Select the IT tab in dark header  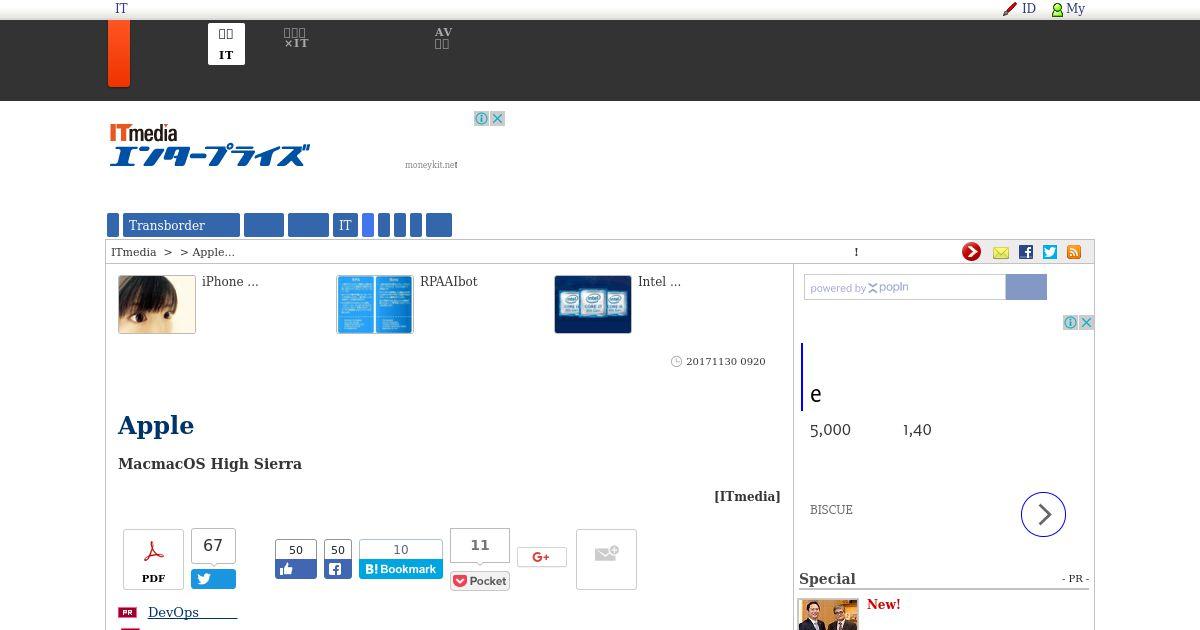[226, 44]
